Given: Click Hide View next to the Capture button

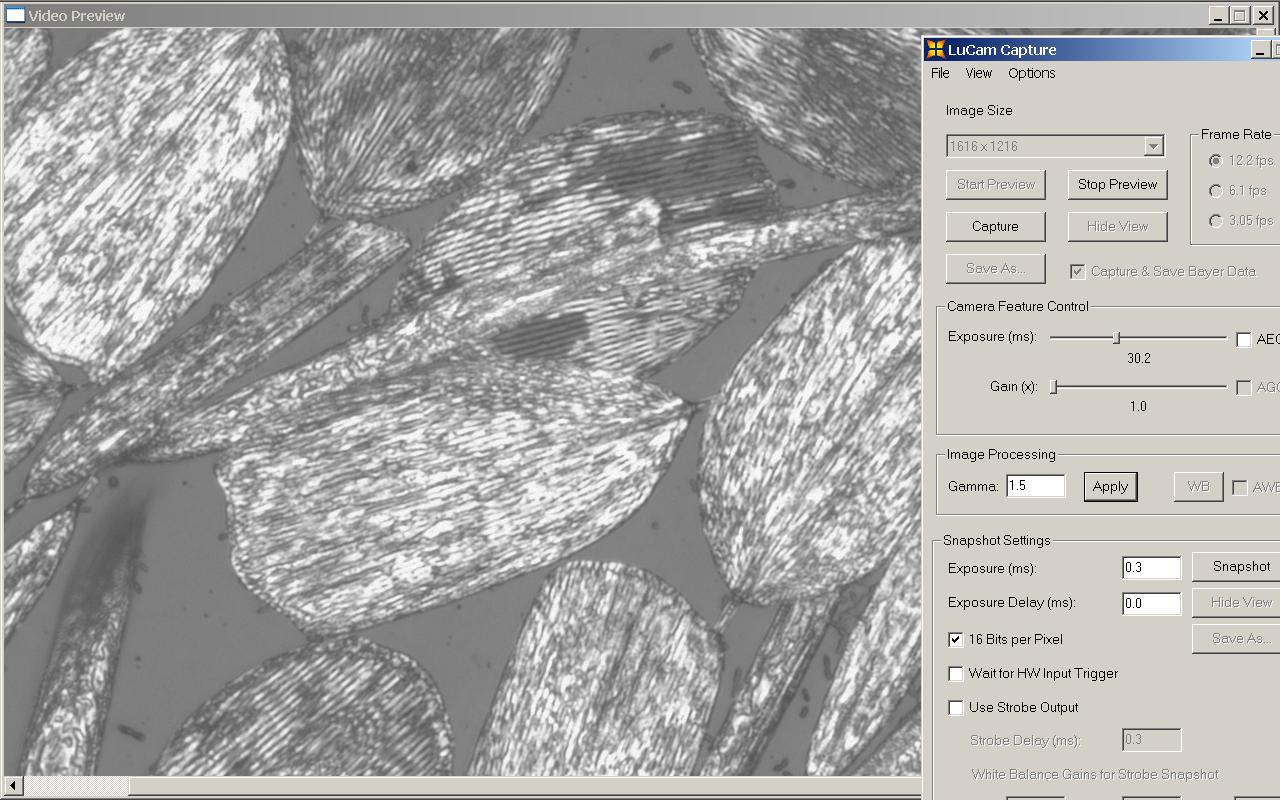Looking at the screenshot, I should pyautogui.click(x=1117, y=226).
